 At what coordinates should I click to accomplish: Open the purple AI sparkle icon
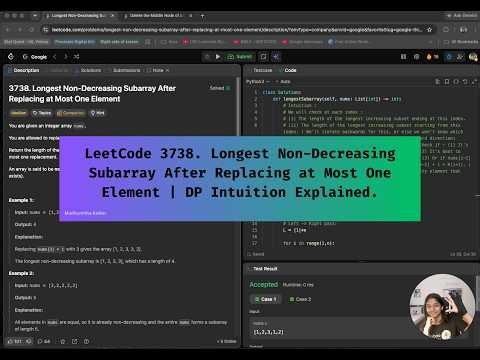coord(276,57)
